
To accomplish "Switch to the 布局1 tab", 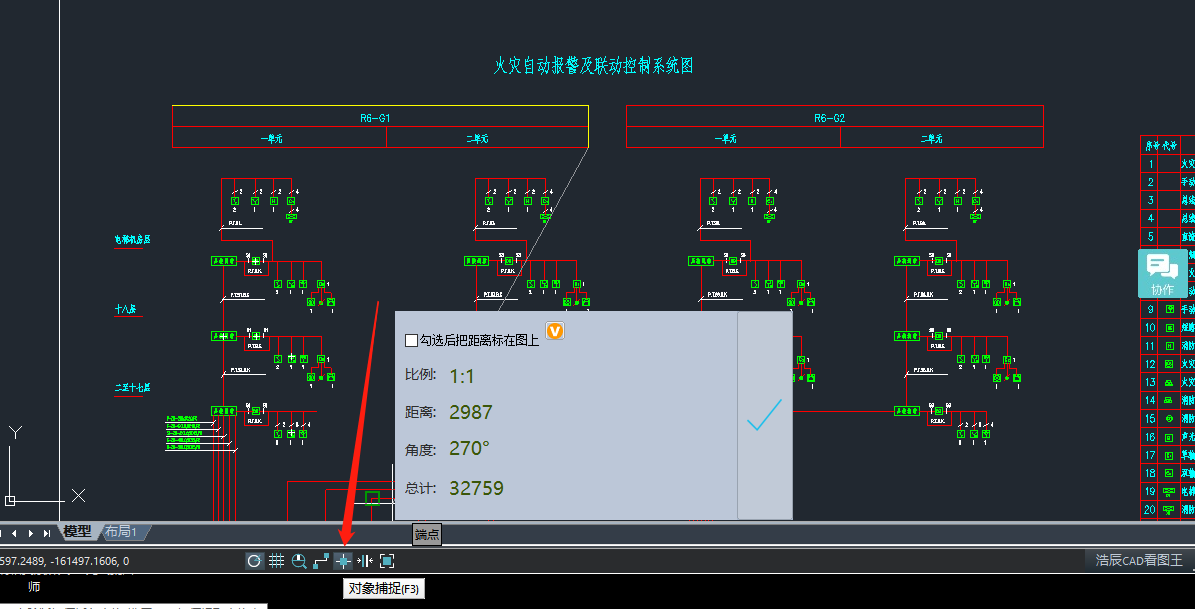I will pos(120,531).
